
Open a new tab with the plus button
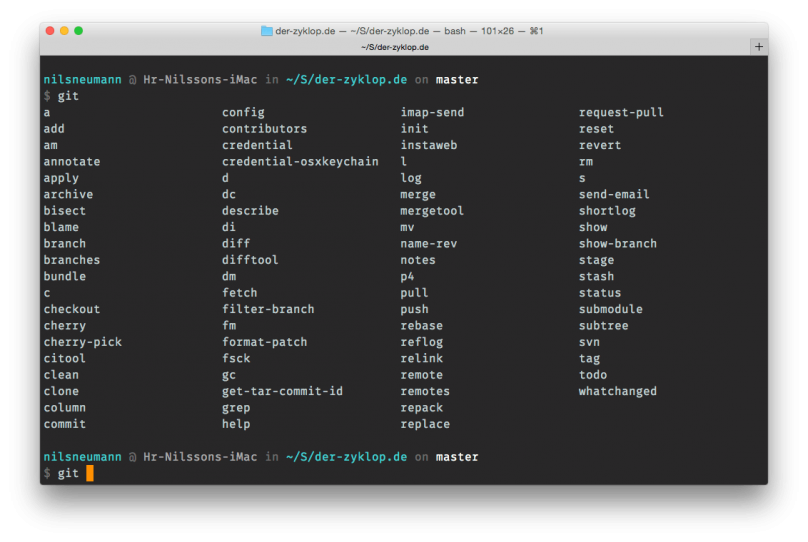(x=759, y=47)
